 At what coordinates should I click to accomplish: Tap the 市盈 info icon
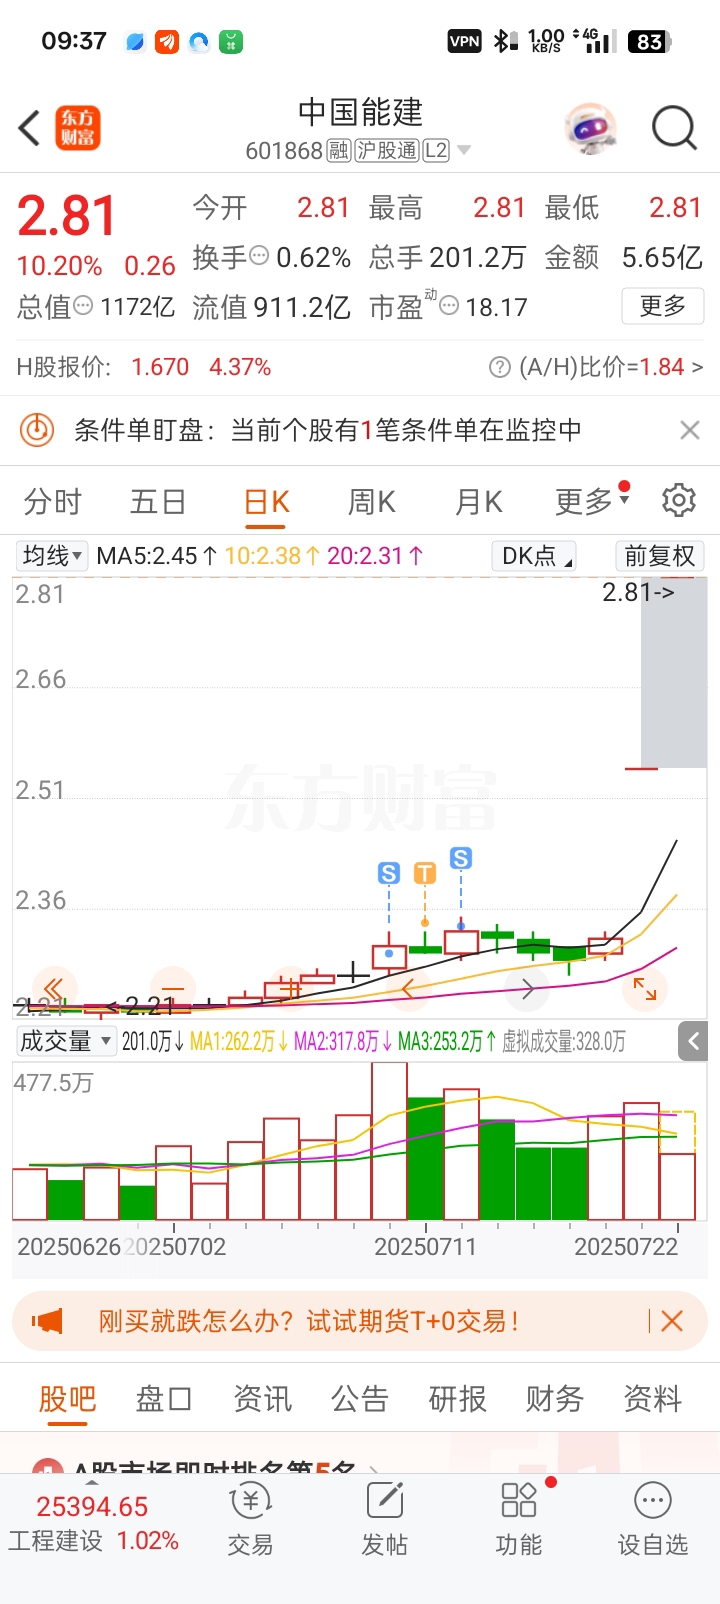click(x=449, y=305)
